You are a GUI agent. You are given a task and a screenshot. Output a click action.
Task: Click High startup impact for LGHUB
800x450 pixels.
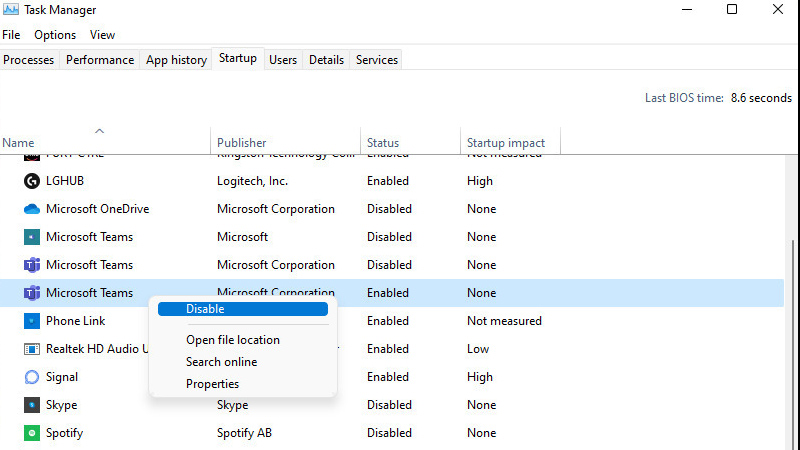coord(480,182)
